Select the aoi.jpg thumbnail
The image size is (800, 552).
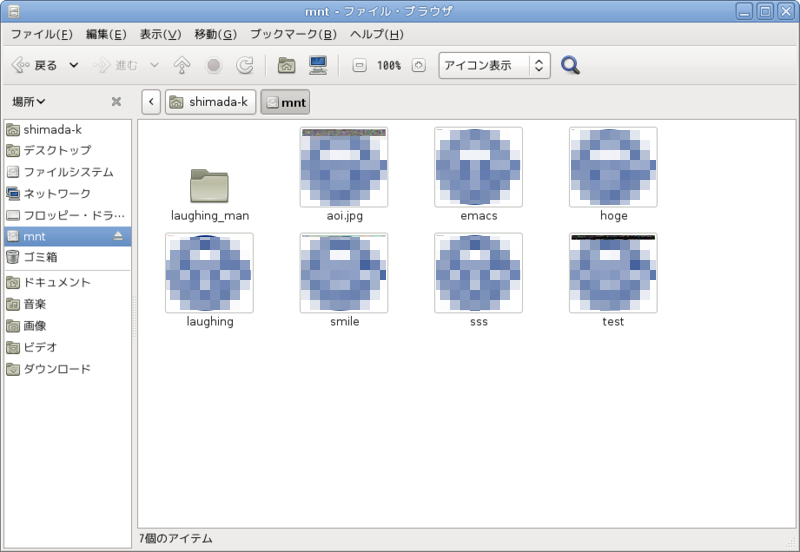tap(344, 167)
